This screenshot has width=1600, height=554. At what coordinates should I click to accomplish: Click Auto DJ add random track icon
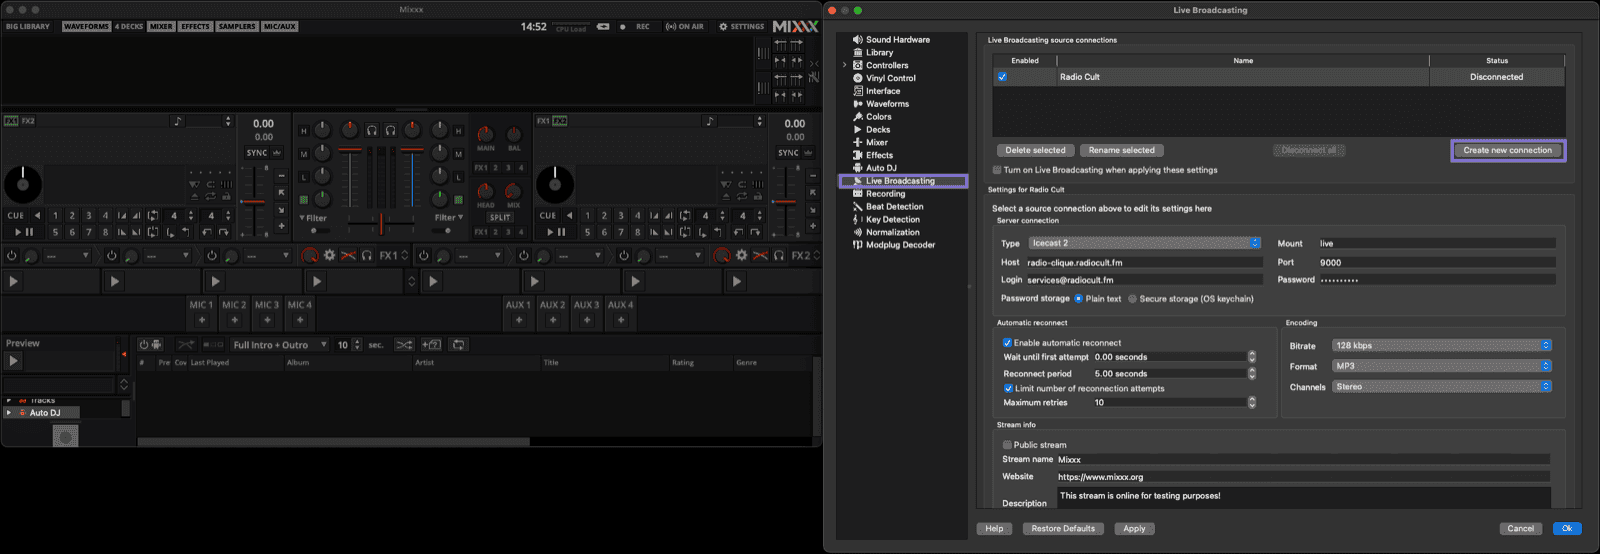point(431,345)
